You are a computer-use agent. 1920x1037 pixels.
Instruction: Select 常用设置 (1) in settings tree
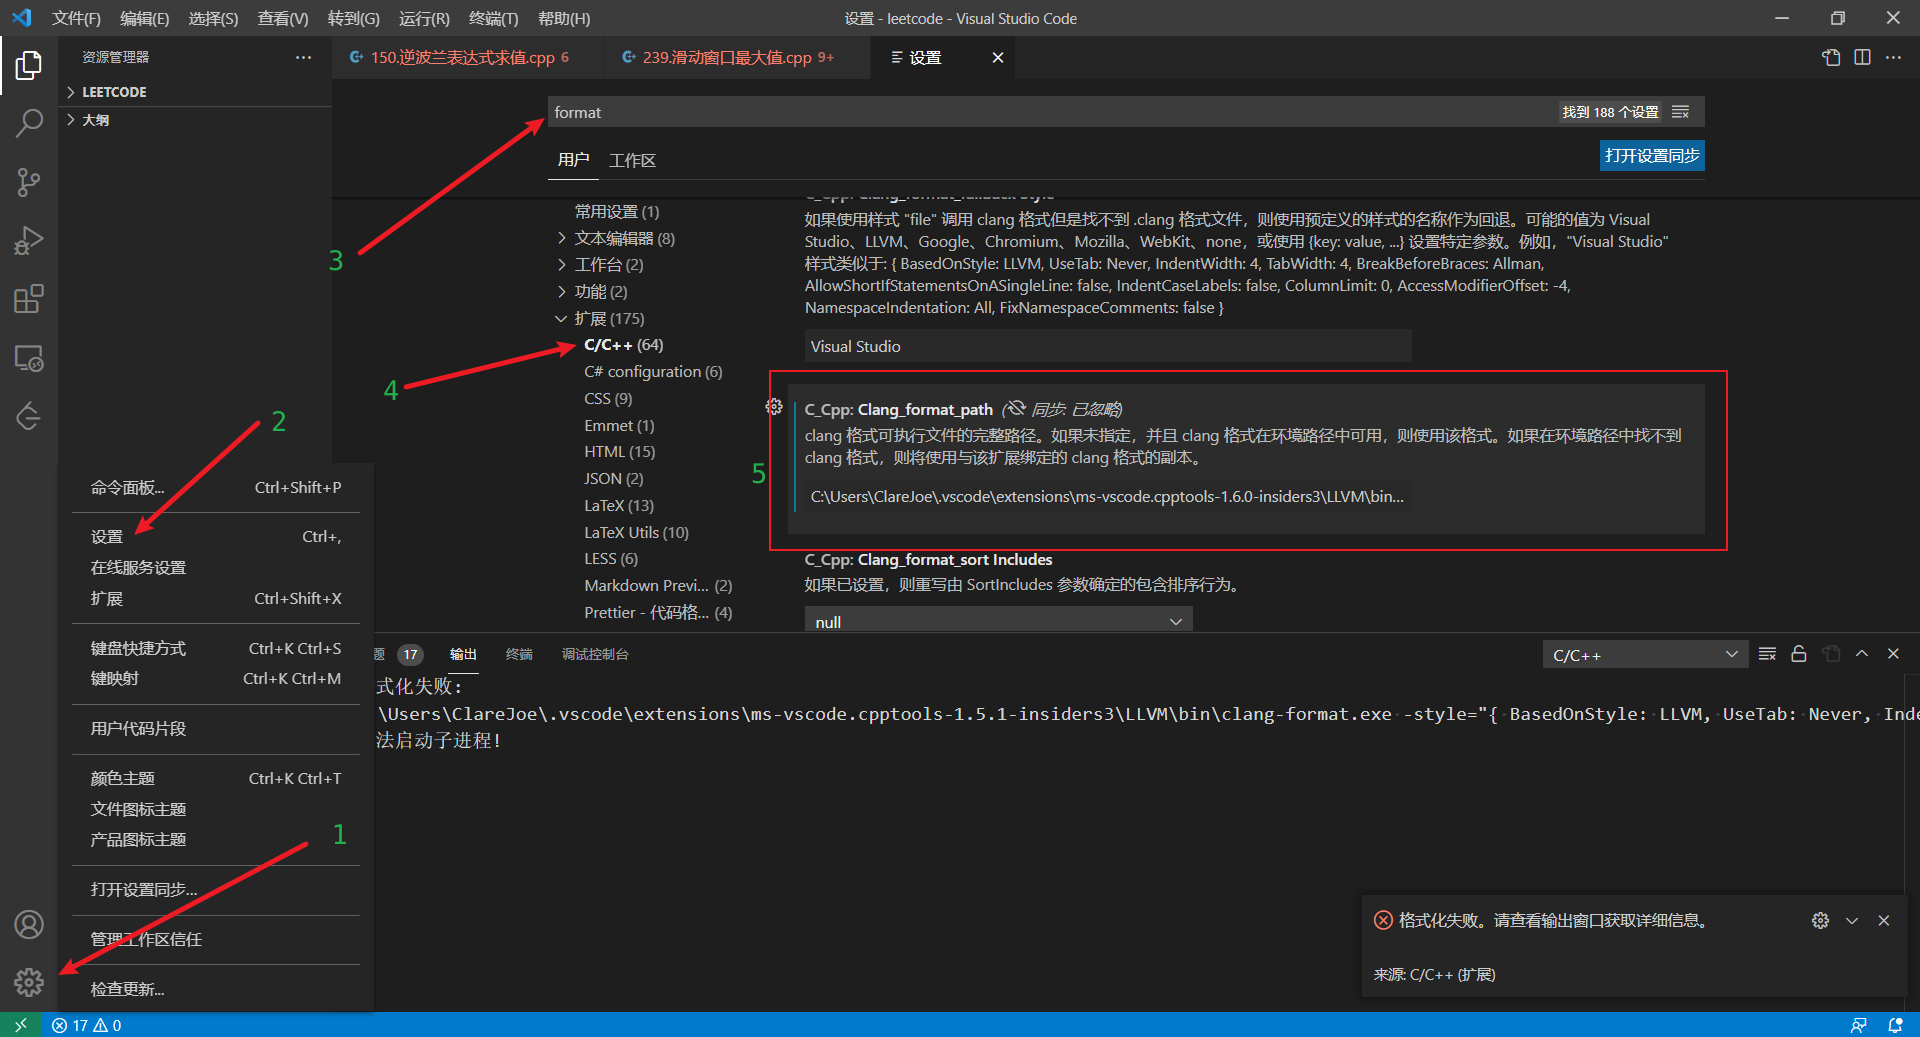point(616,212)
